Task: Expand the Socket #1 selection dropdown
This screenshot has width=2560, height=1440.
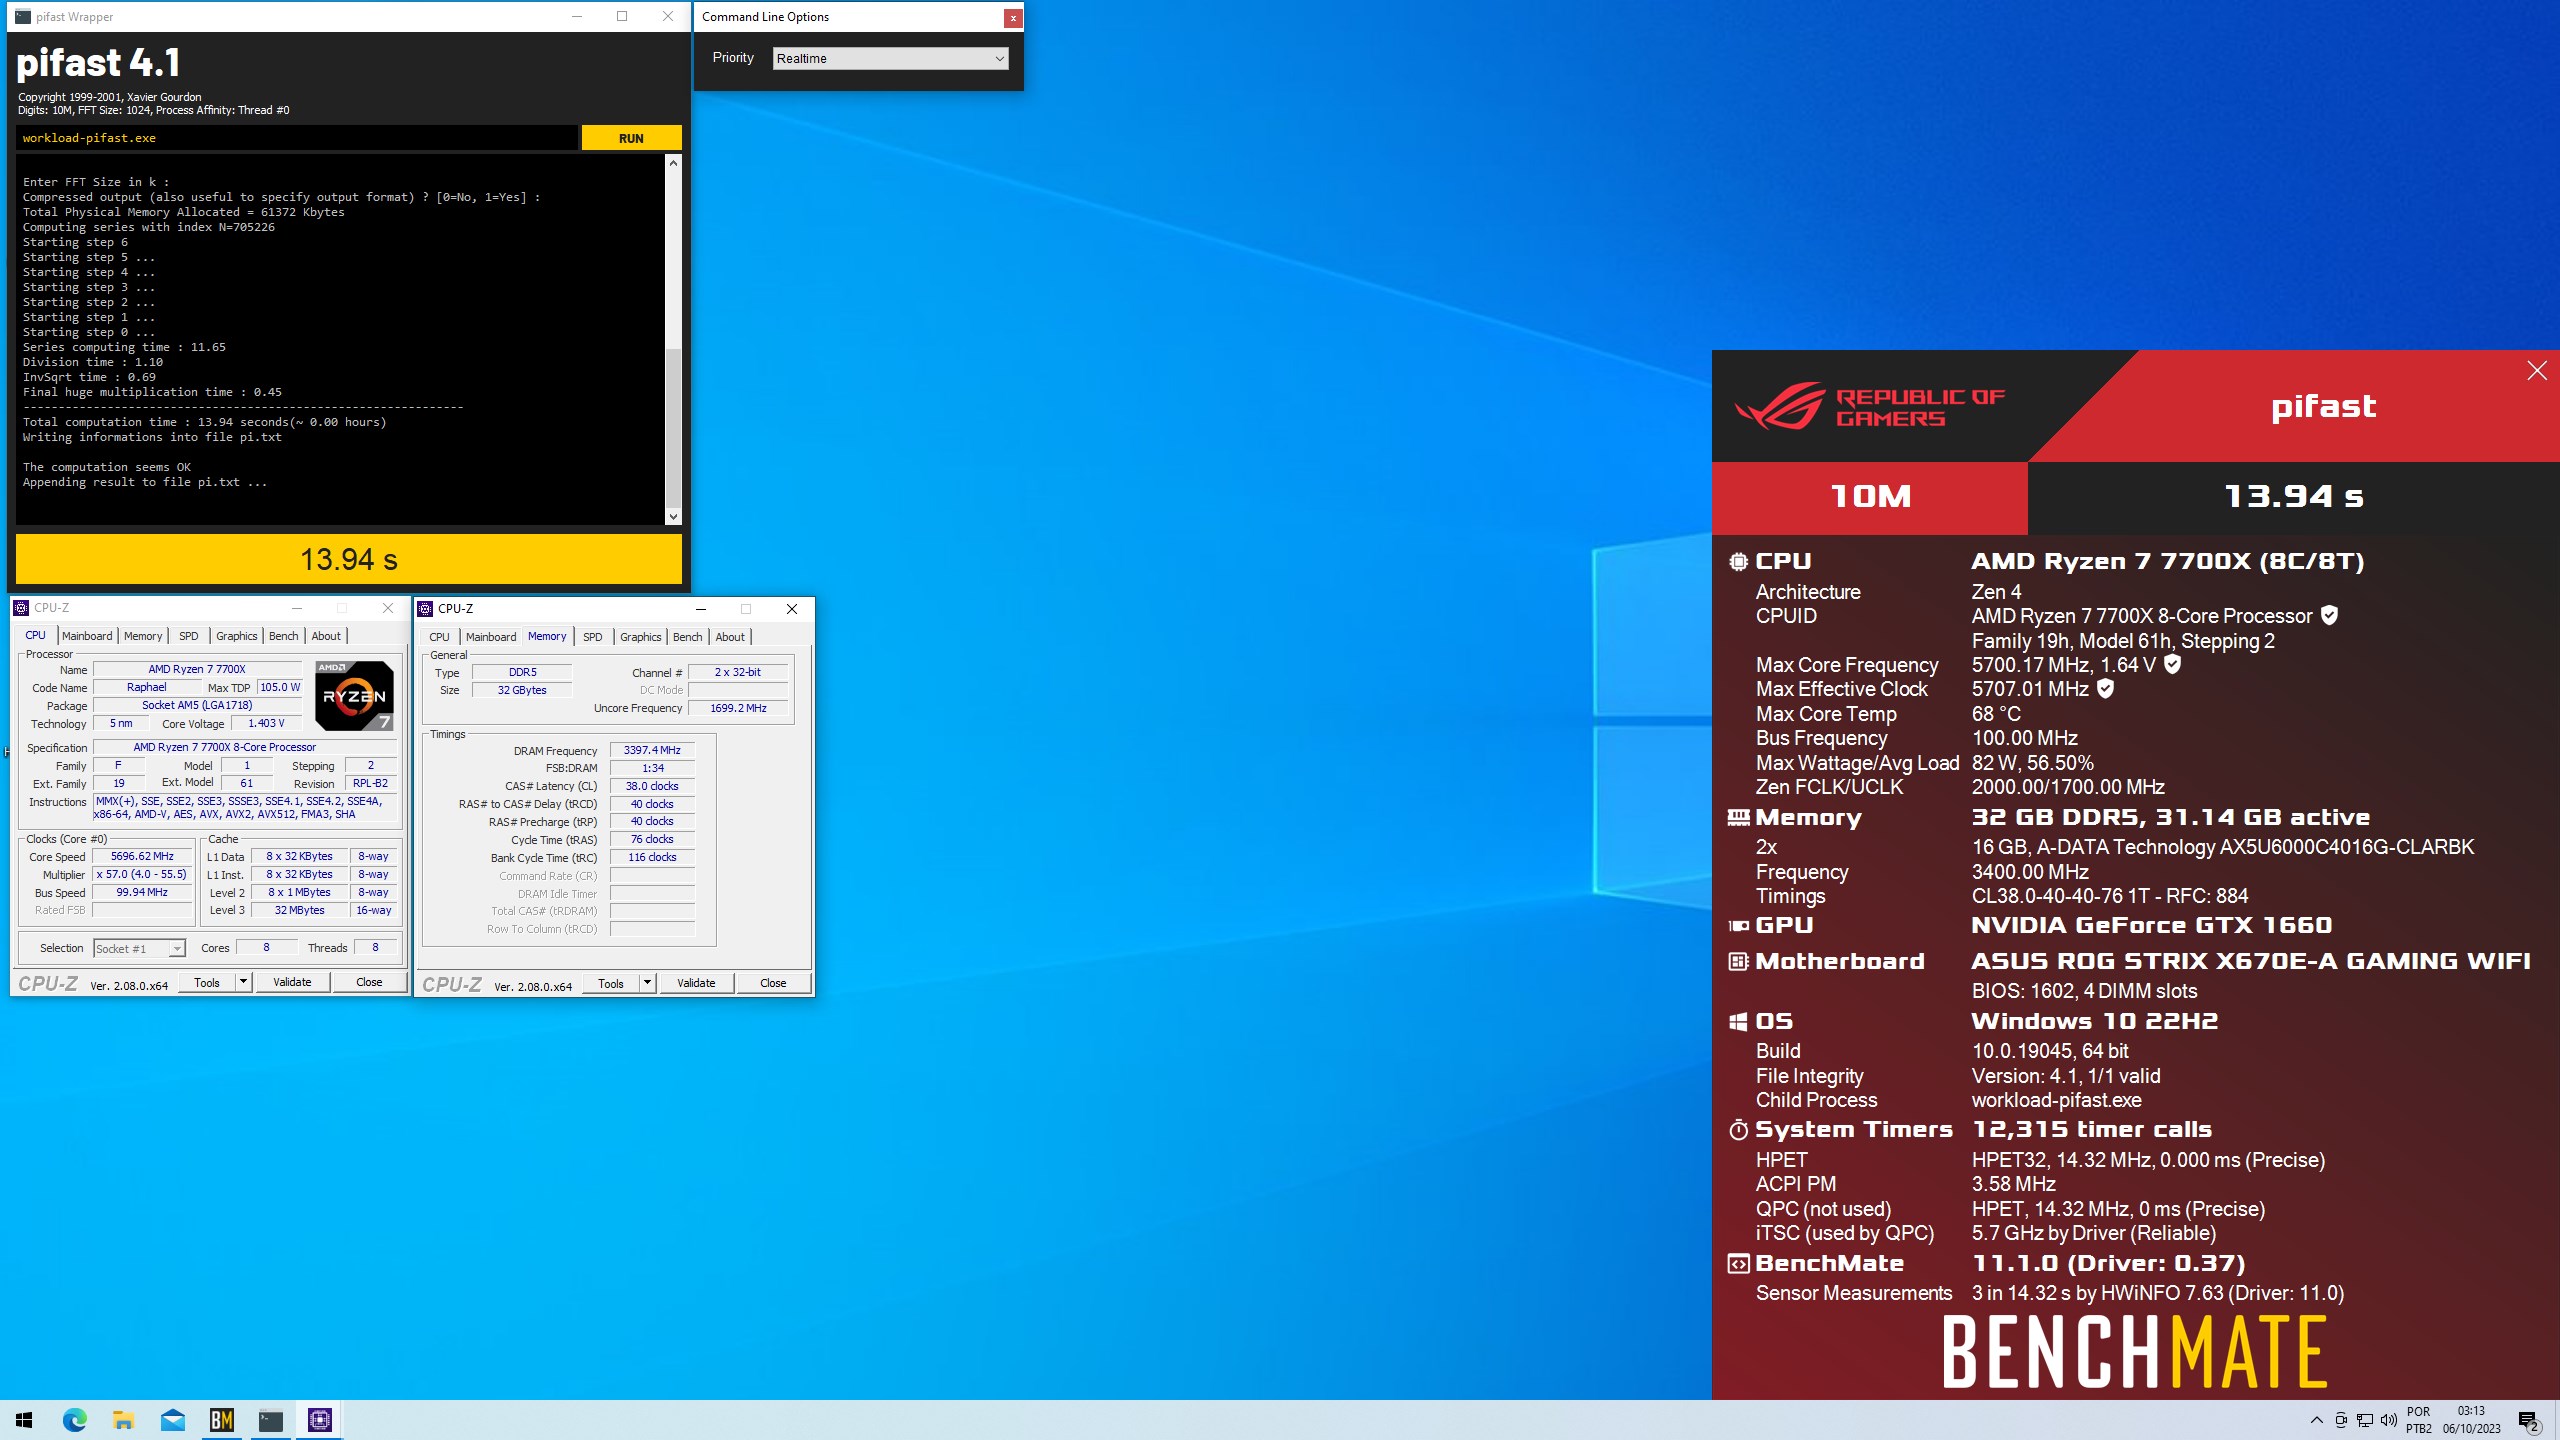Action: coord(139,948)
